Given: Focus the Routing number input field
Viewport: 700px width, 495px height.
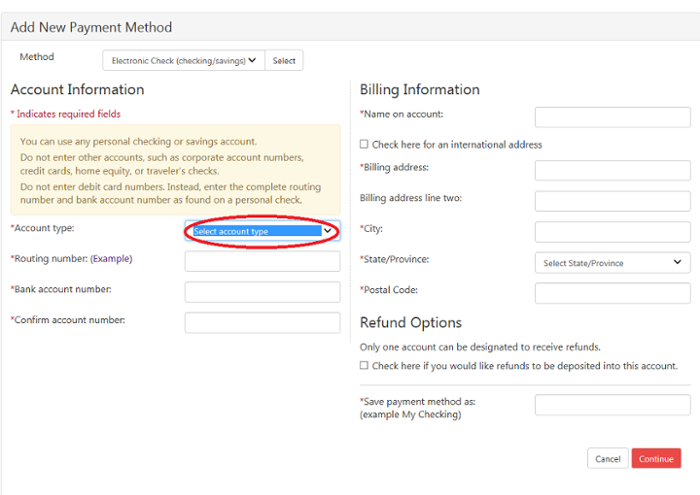Looking at the screenshot, I should pos(262,261).
